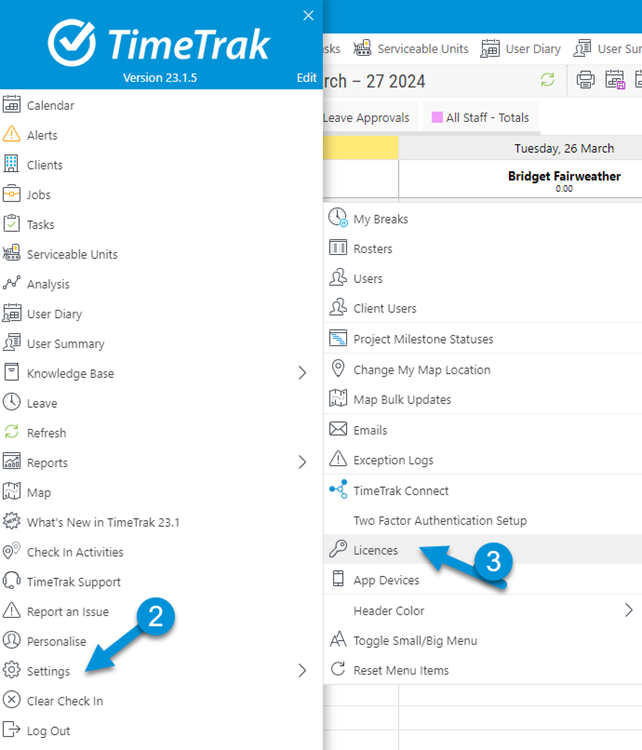Toggle Small/Big Menu option
This screenshot has width=642, height=750.
point(414,640)
